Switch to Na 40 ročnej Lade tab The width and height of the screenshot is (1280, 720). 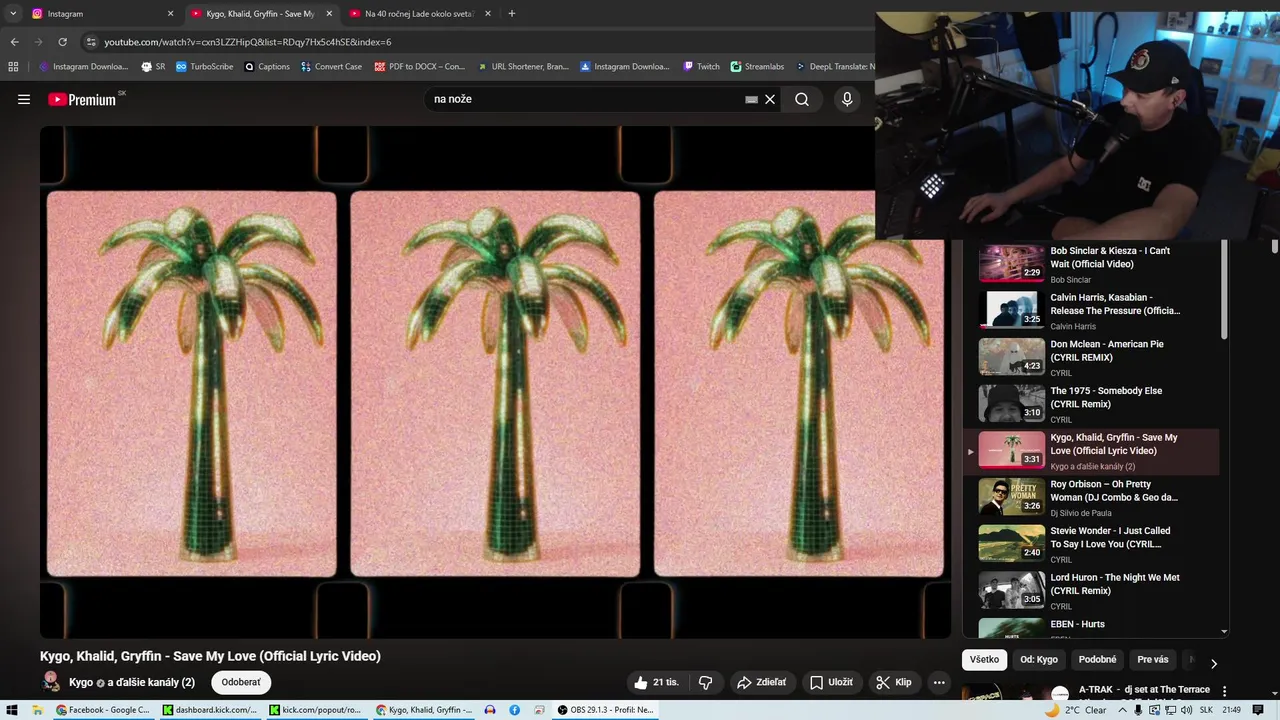(420, 14)
